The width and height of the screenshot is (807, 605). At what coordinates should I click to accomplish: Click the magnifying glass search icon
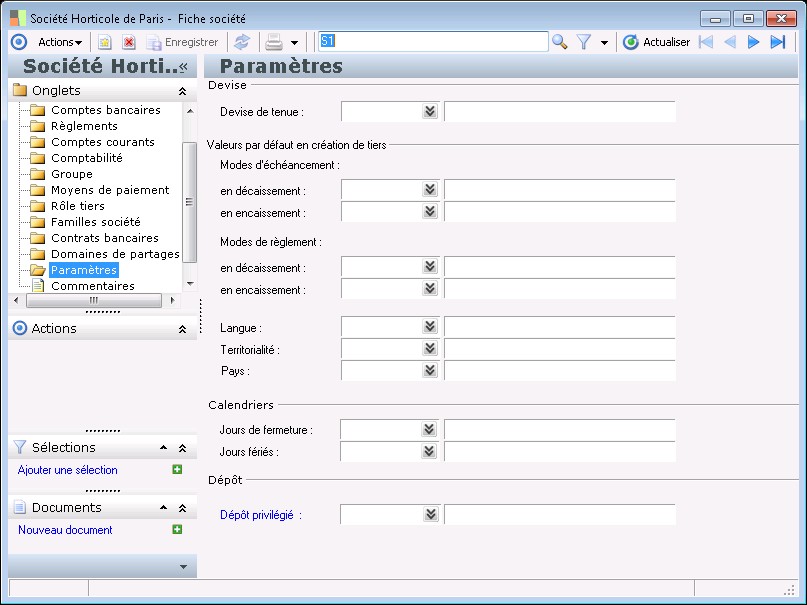559,42
